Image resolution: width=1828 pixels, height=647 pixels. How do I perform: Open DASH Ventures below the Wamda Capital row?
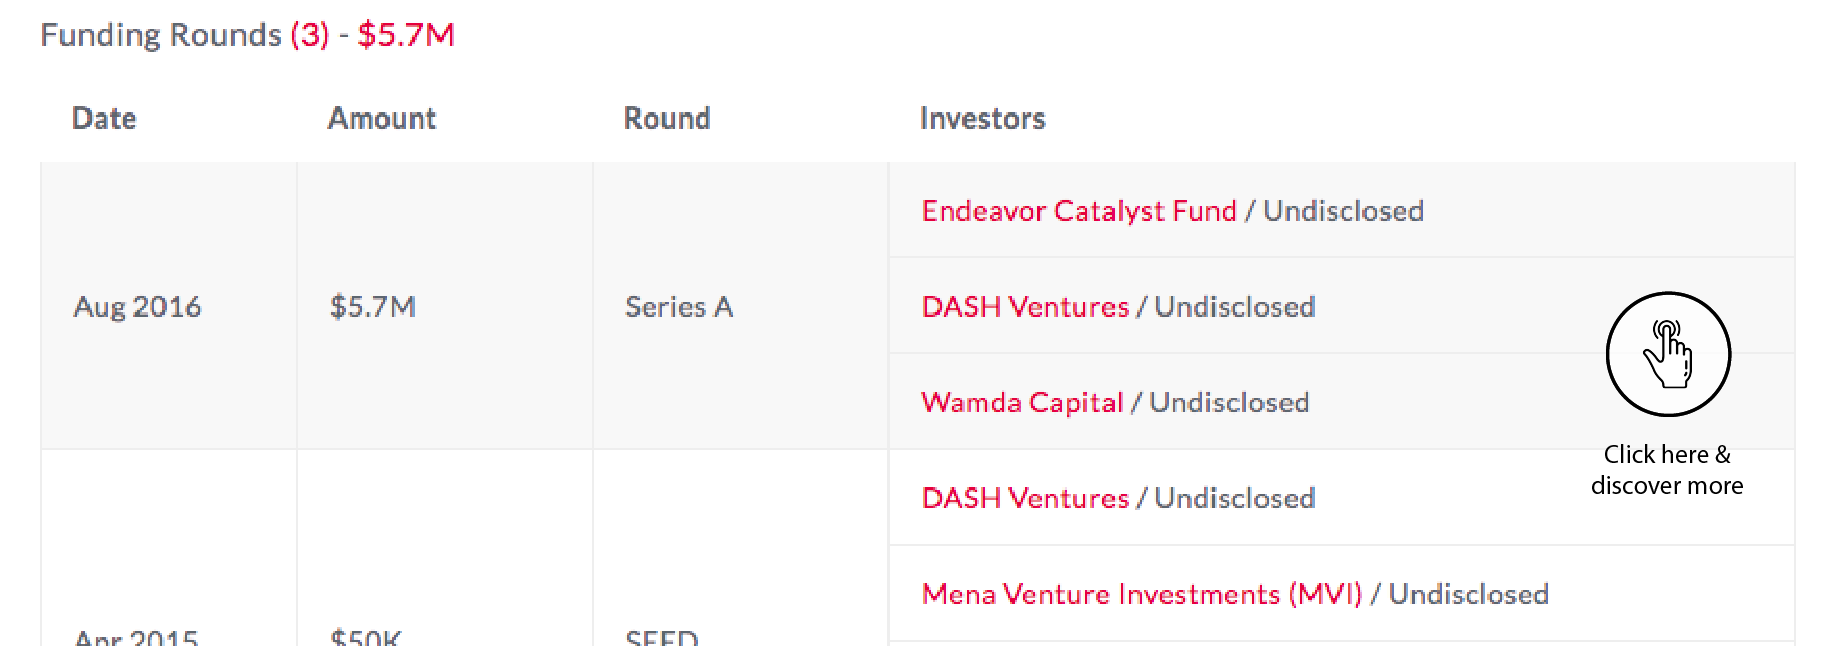point(1024,498)
